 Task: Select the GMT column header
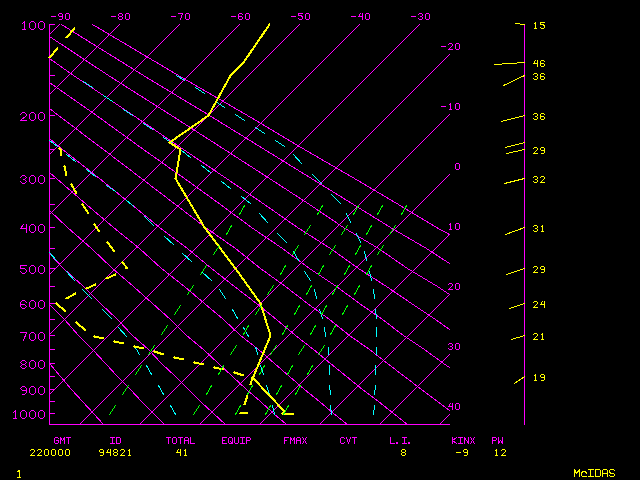[x=63, y=440]
